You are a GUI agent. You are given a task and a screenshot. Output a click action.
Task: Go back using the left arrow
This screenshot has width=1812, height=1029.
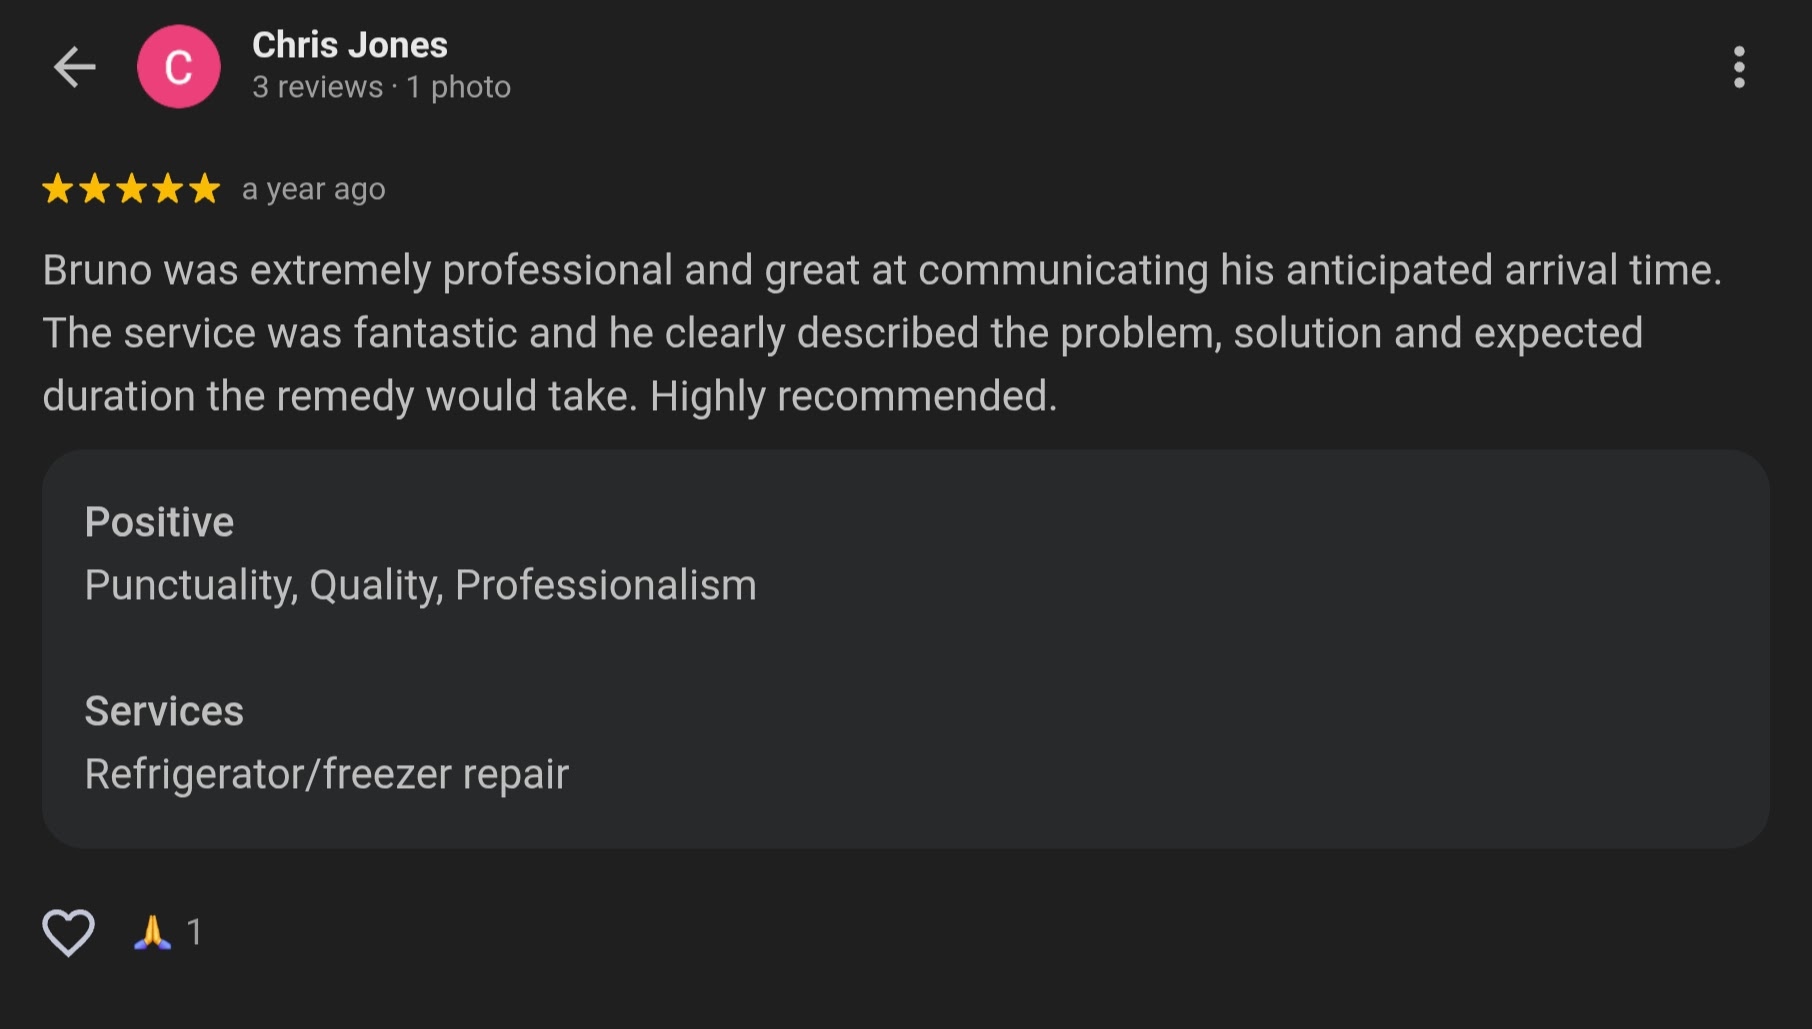(x=74, y=67)
